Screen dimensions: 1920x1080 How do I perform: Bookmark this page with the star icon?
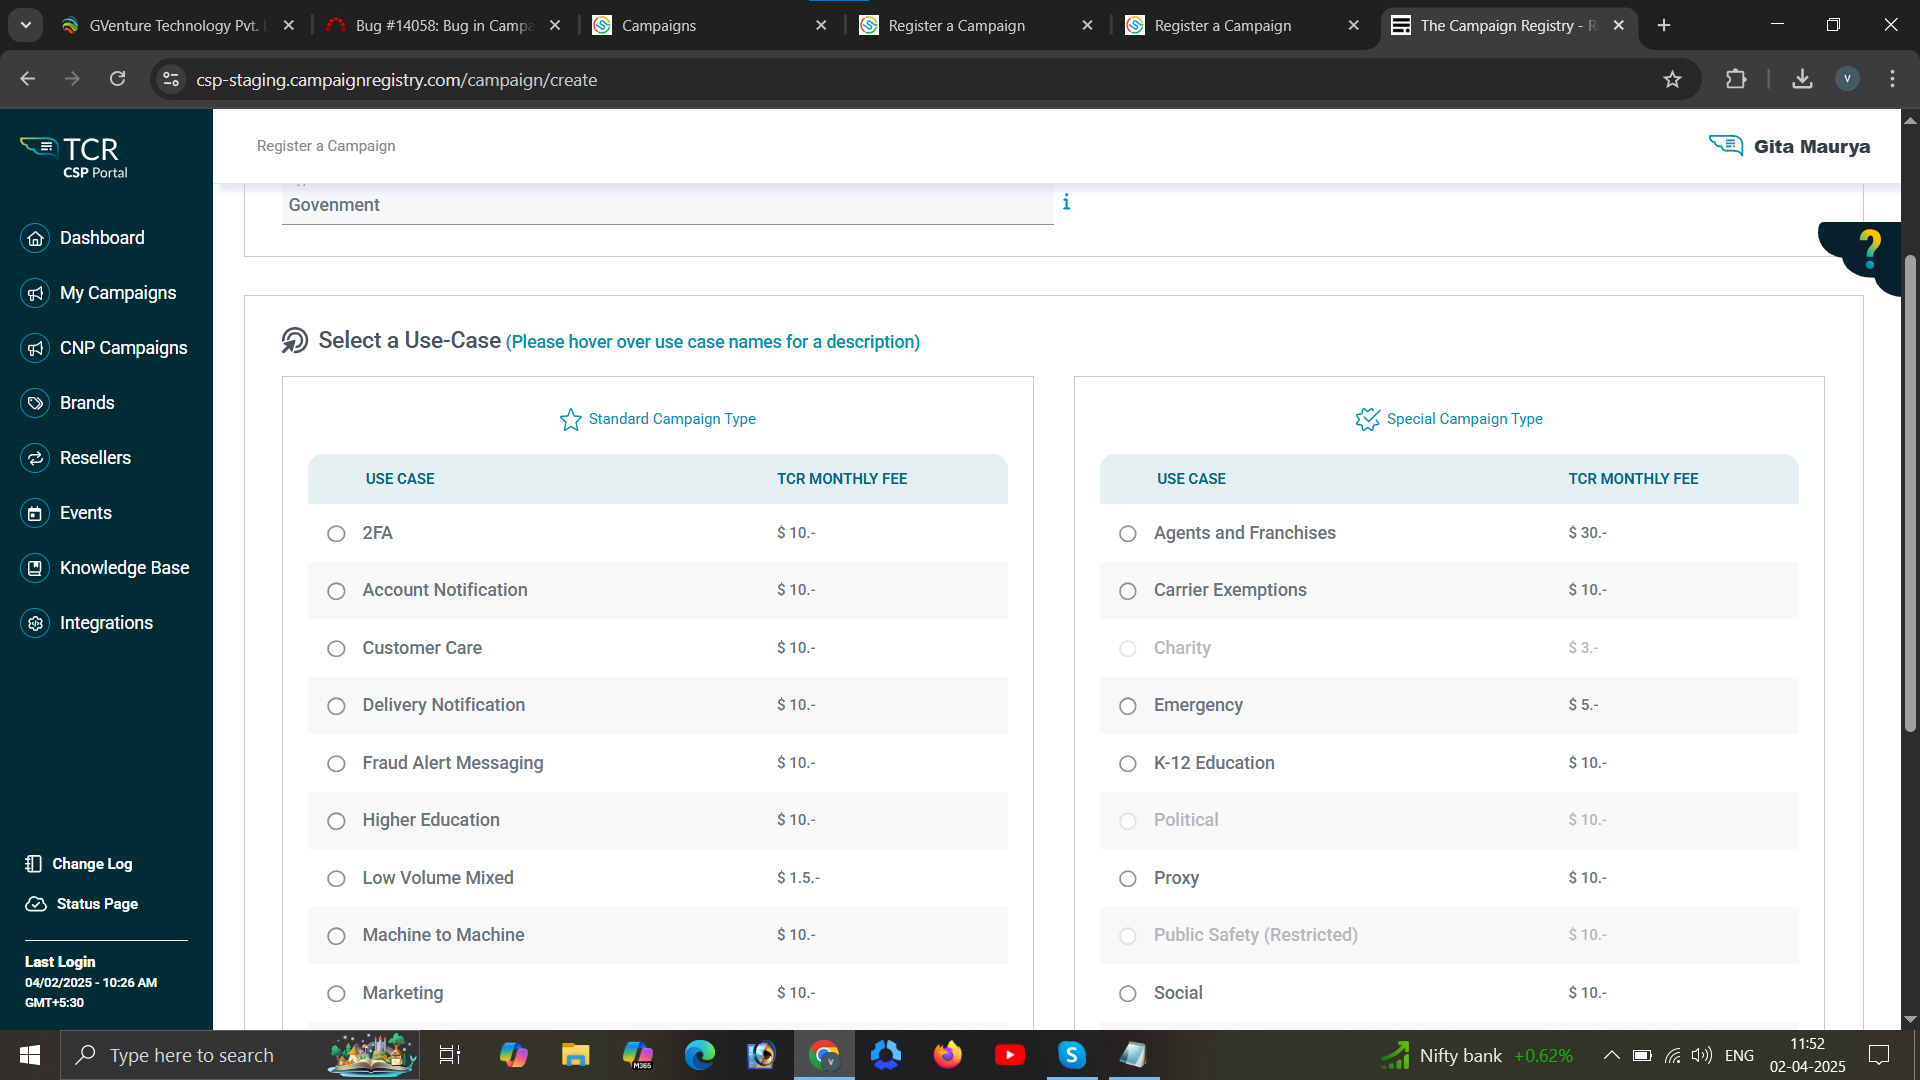(1672, 80)
